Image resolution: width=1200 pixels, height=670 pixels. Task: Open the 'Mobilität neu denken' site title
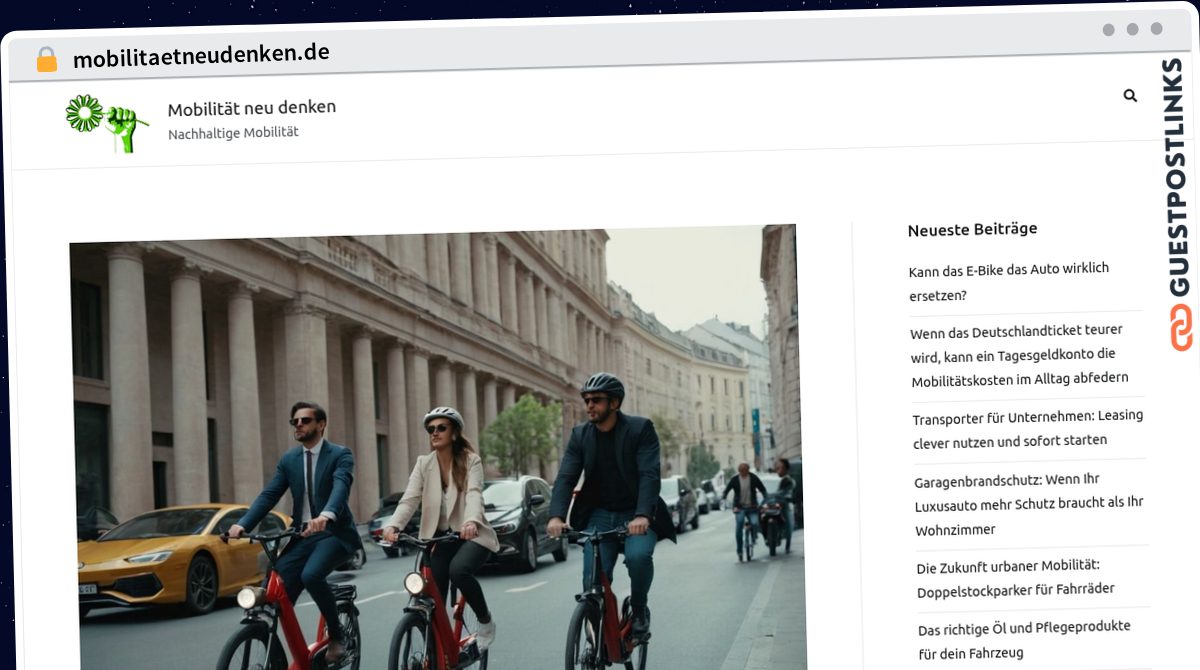click(x=252, y=107)
